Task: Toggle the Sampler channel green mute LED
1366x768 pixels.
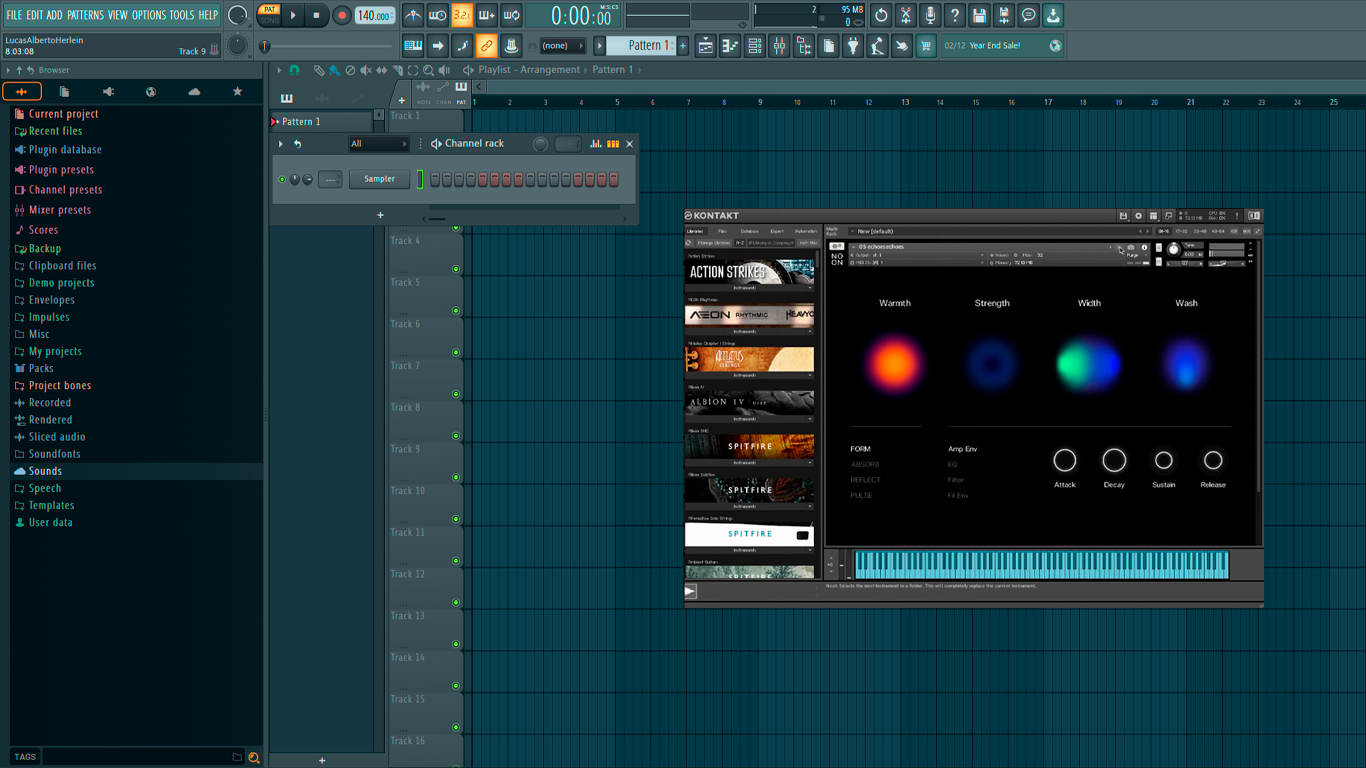Action: pos(282,179)
